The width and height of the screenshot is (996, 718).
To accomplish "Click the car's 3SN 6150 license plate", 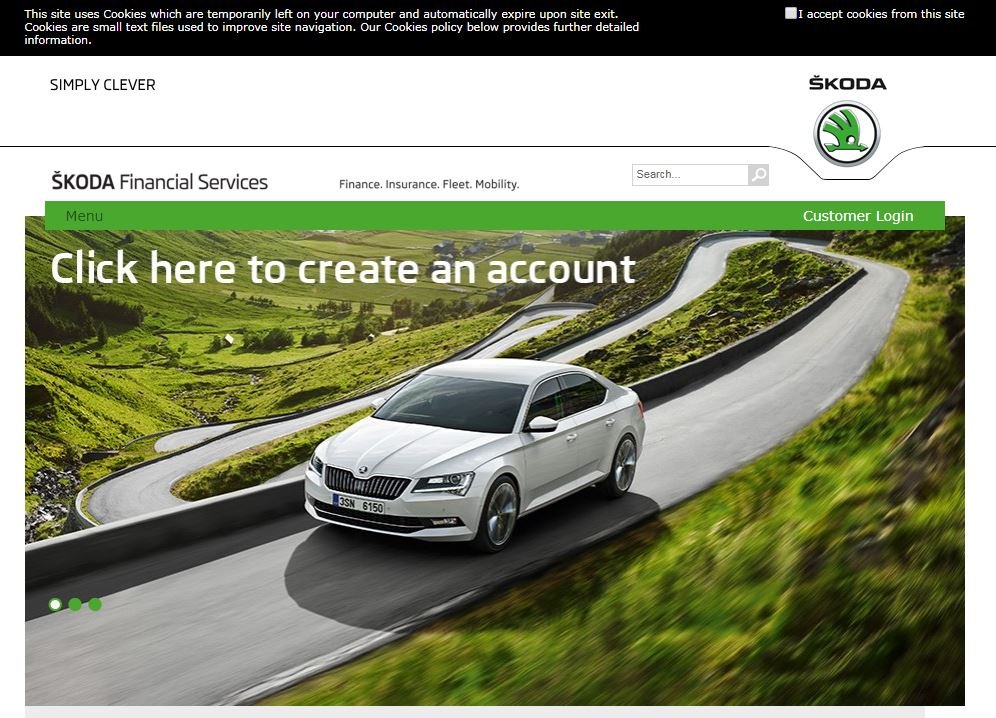I will point(359,504).
